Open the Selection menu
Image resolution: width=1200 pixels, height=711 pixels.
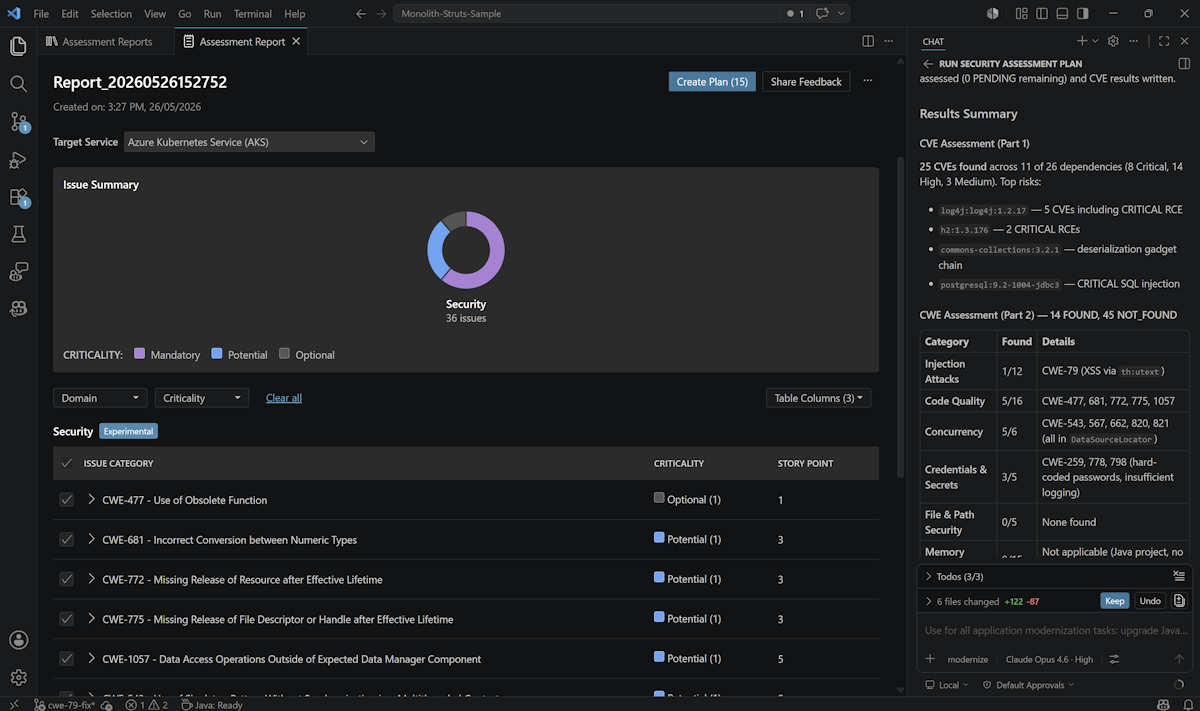coord(111,14)
